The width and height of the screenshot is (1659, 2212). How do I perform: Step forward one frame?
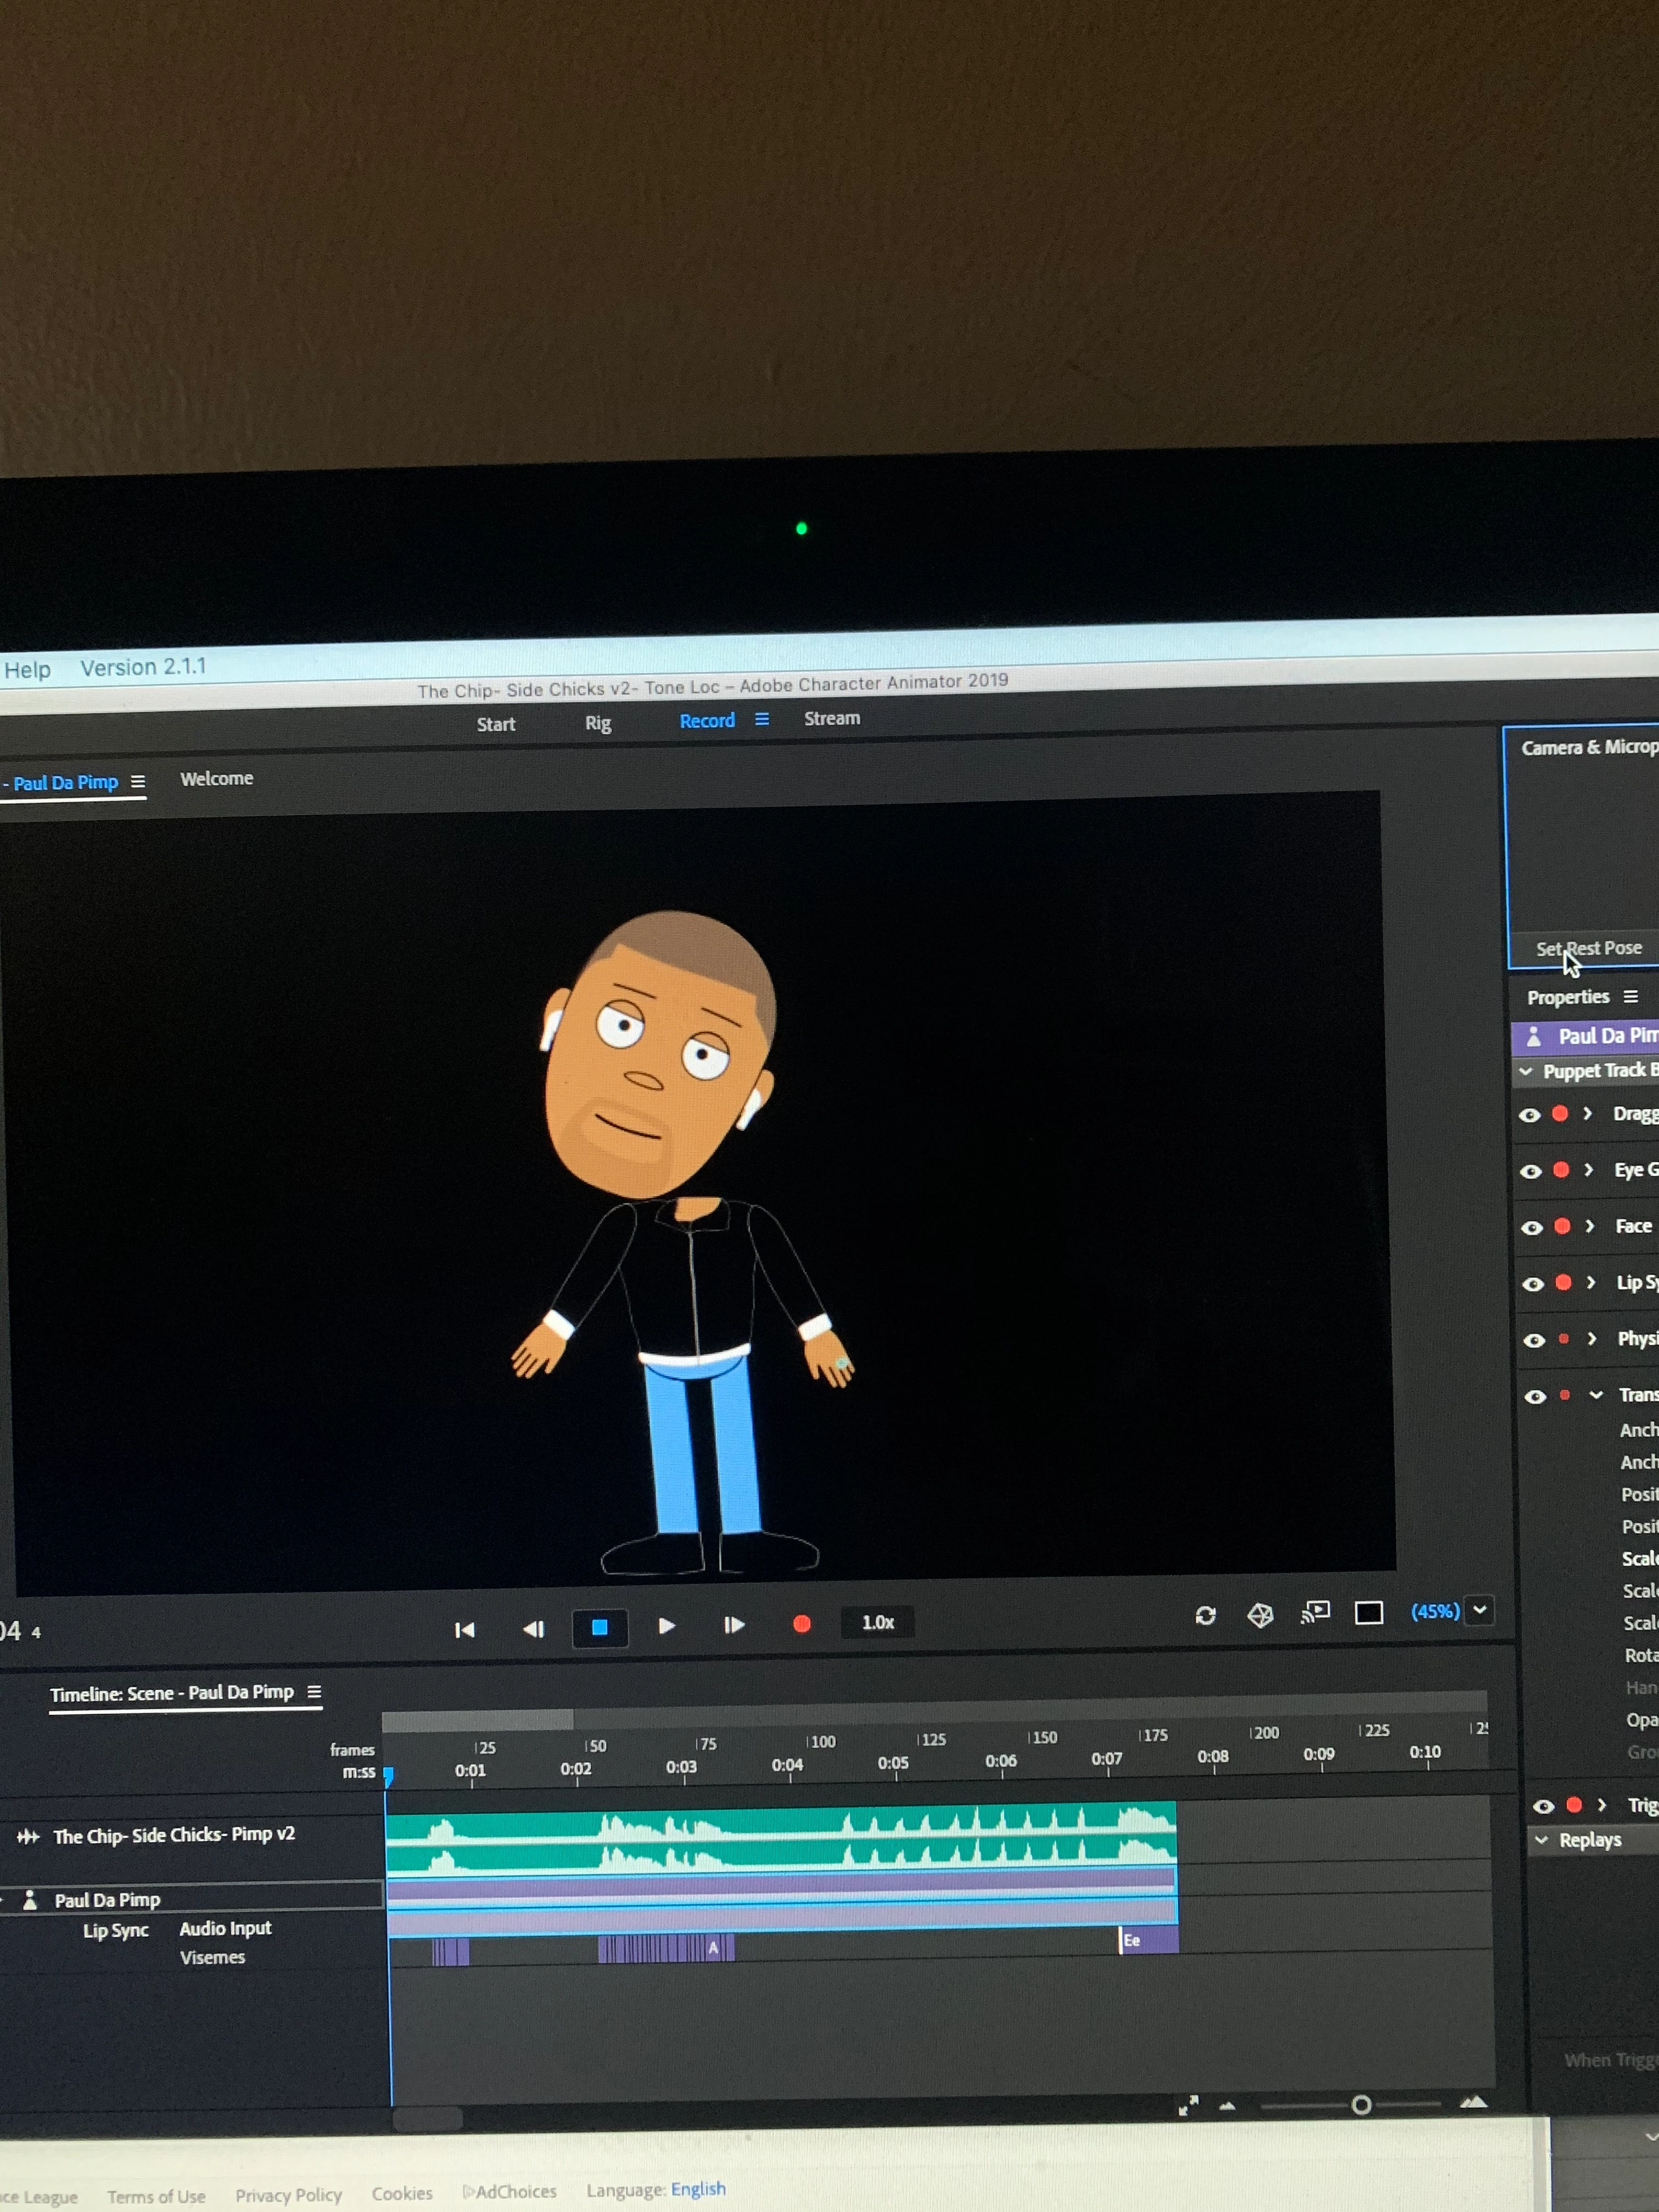pyautogui.click(x=734, y=1625)
